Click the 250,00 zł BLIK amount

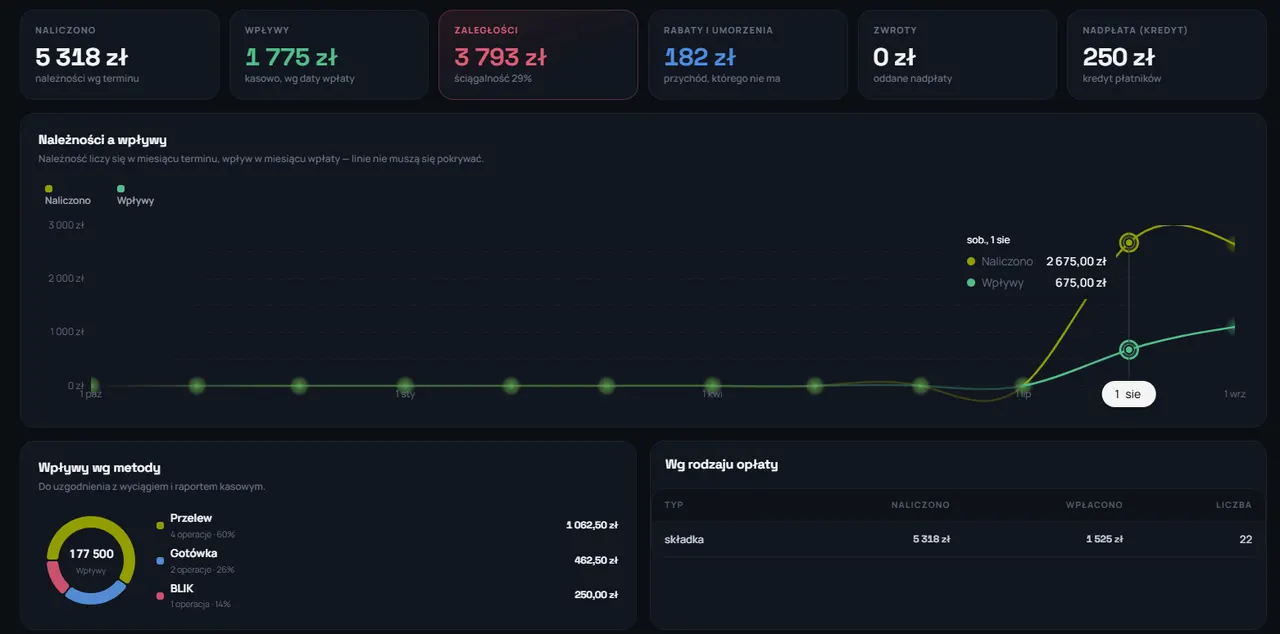coord(598,595)
